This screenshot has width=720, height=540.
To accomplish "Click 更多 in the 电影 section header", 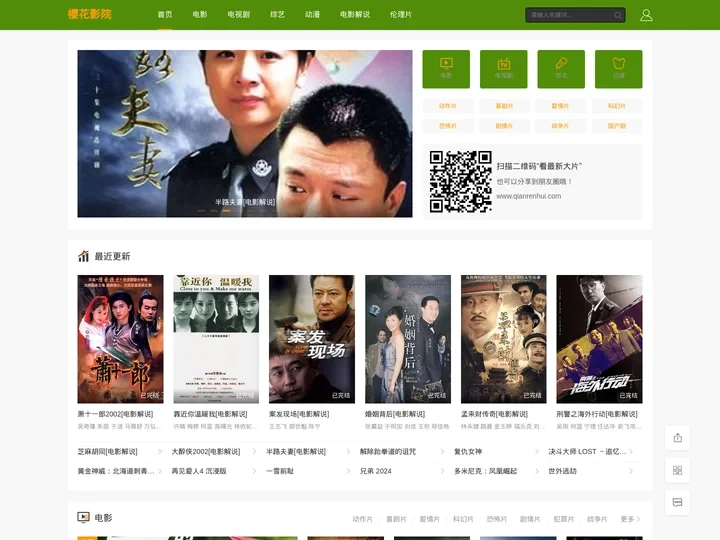I will coord(630,519).
